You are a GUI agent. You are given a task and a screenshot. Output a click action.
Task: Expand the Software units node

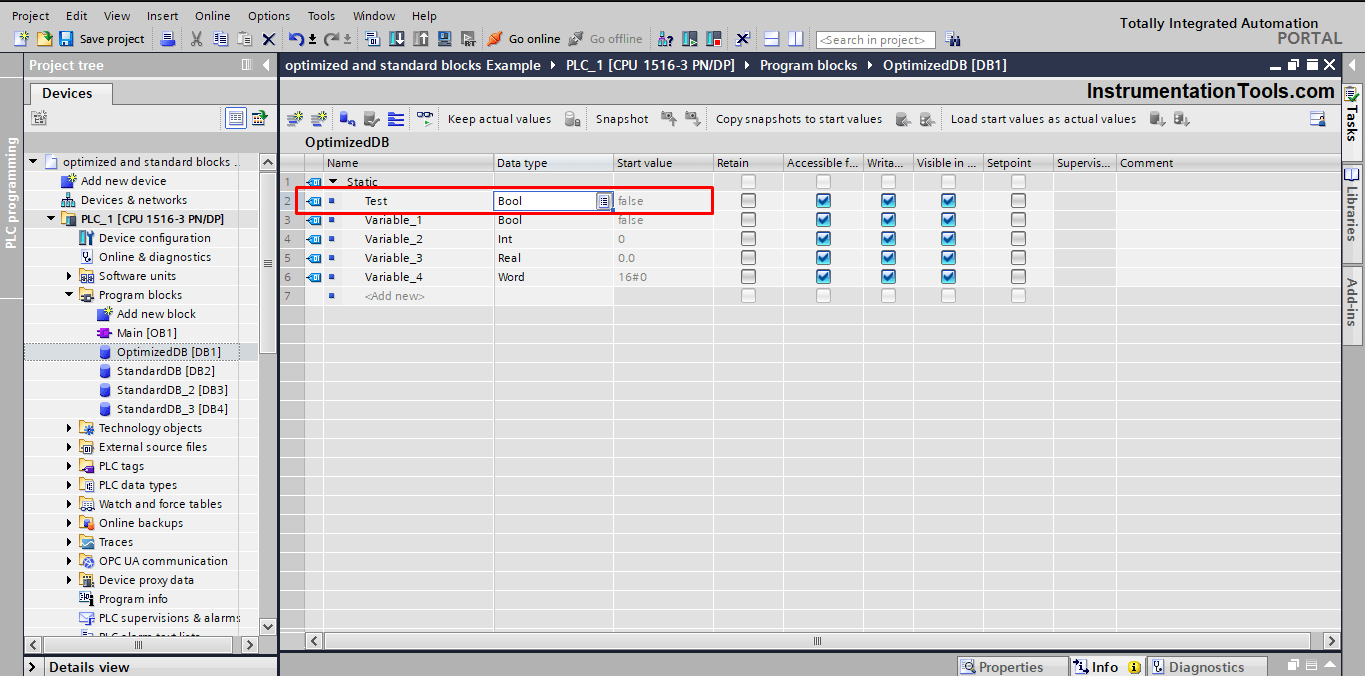(x=70, y=276)
